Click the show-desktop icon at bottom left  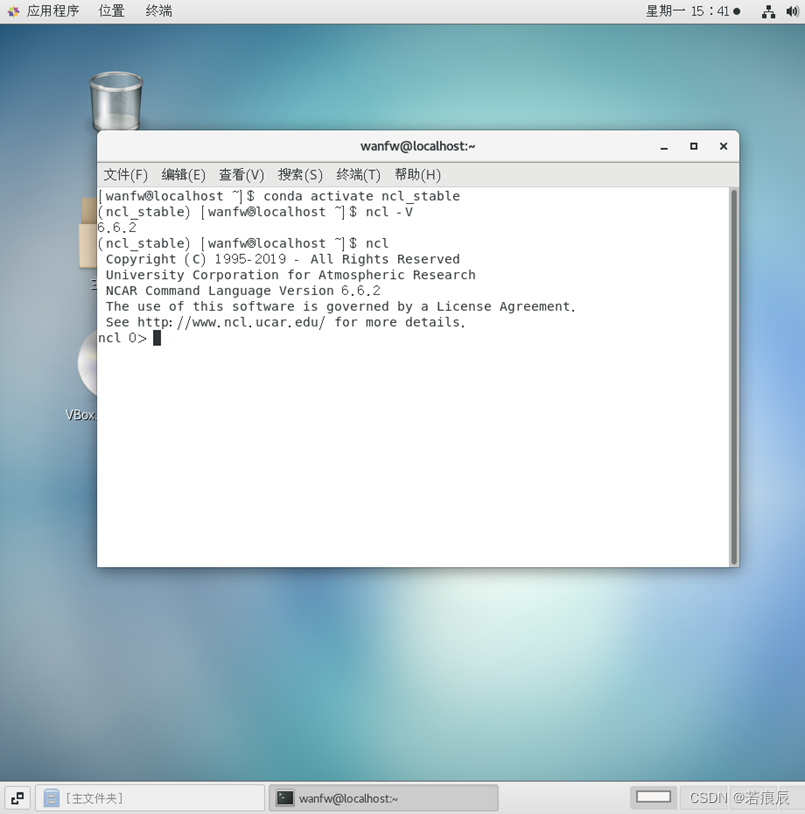coord(16,797)
